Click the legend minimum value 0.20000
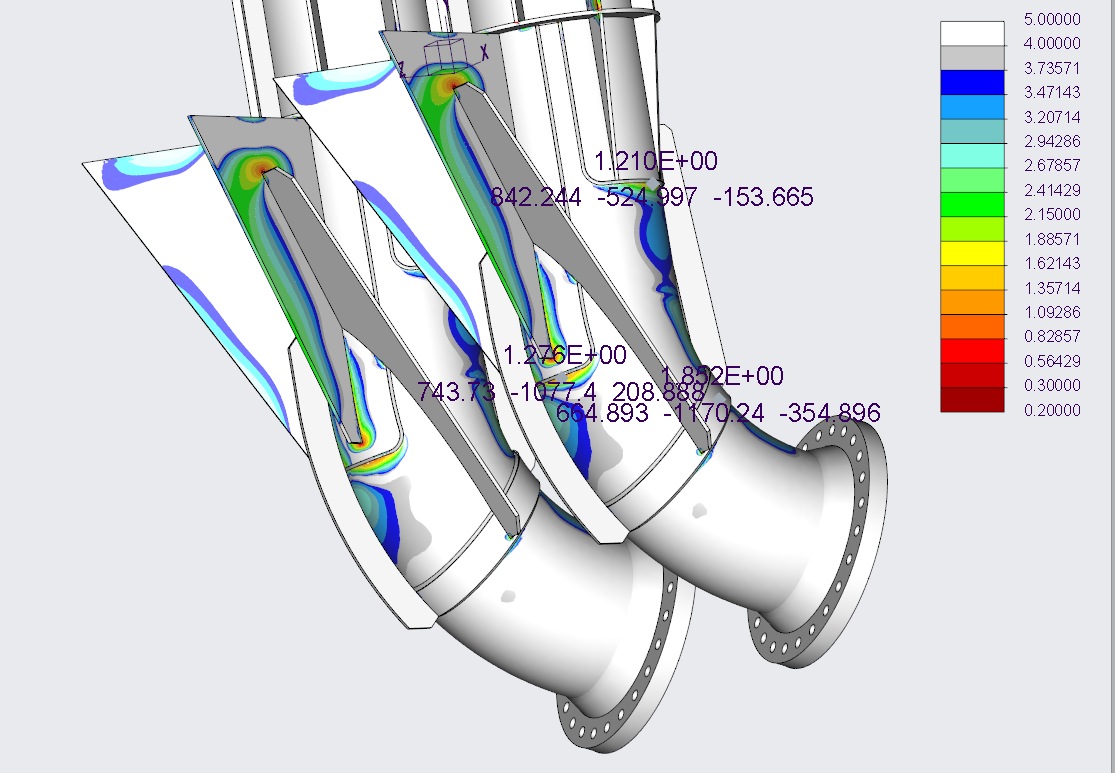Image resolution: width=1115 pixels, height=773 pixels. pos(1052,410)
